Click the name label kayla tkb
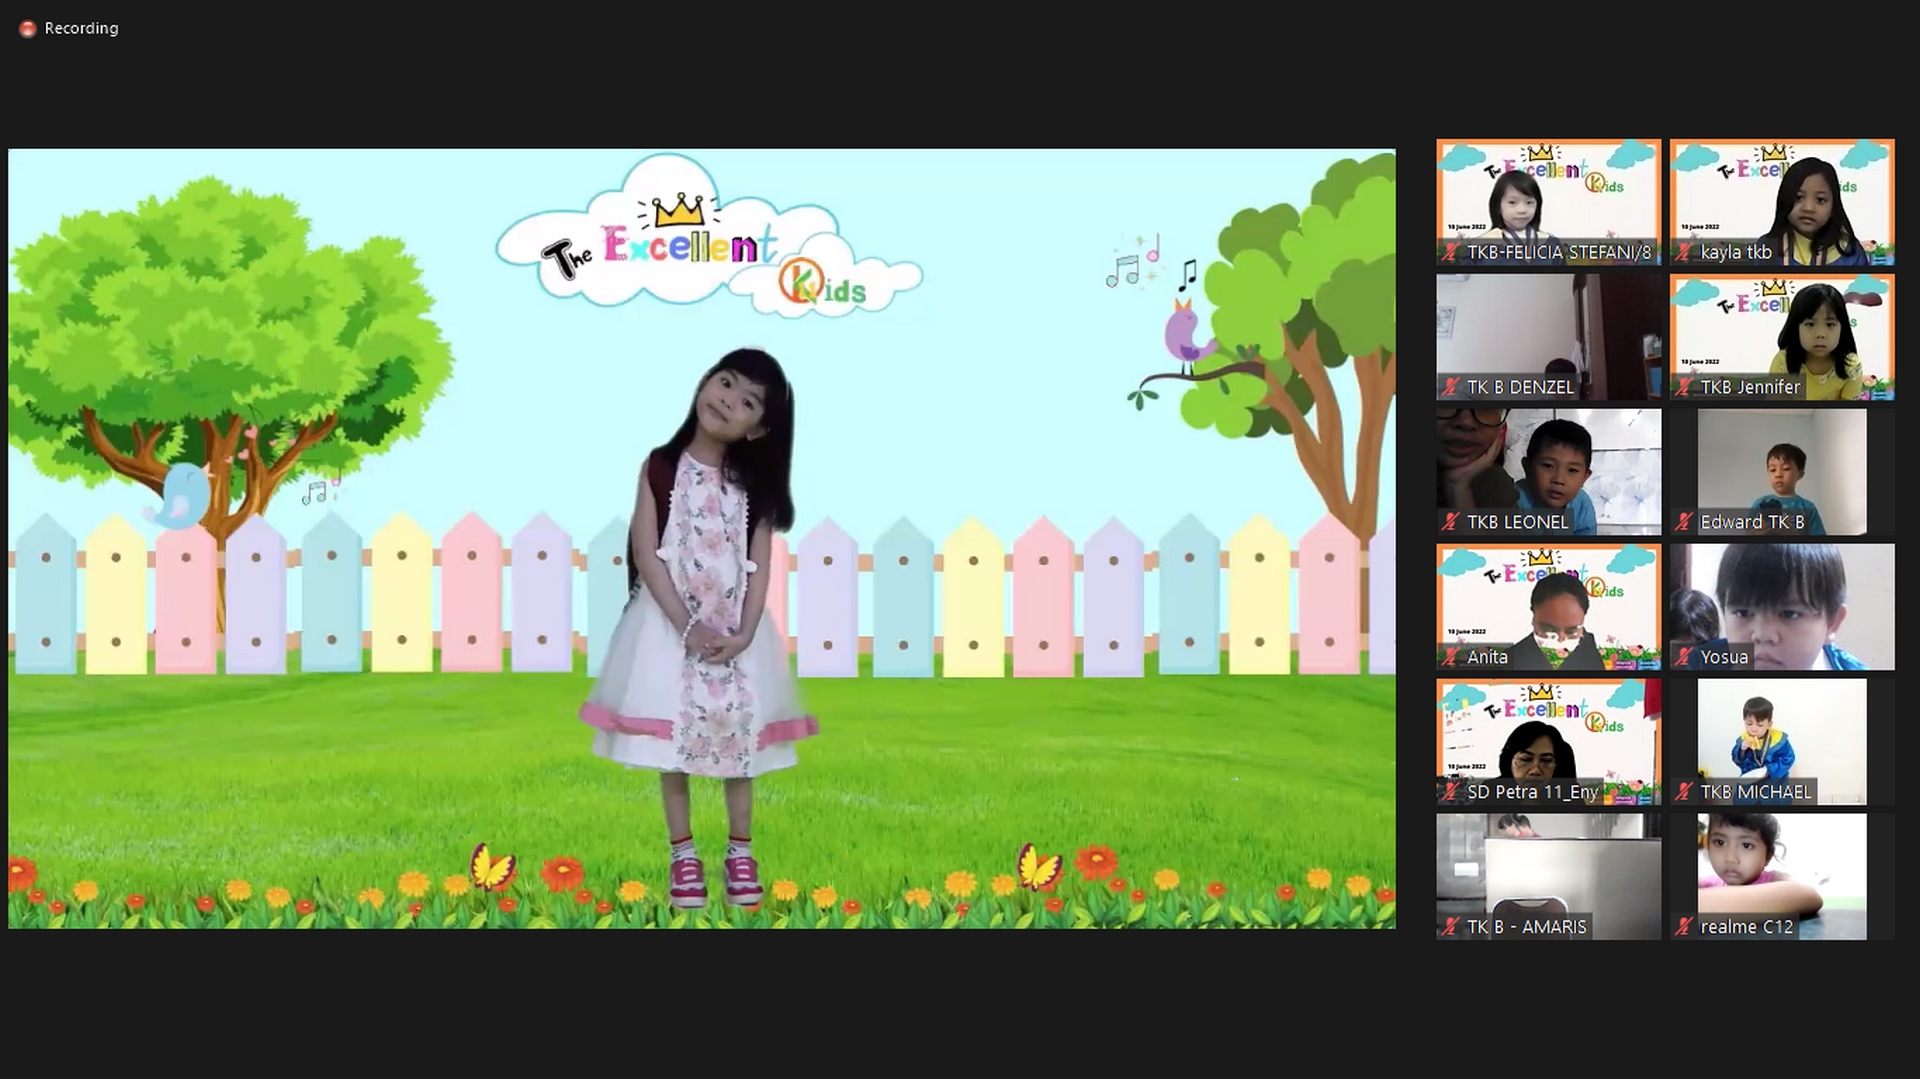 pyautogui.click(x=1736, y=252)
